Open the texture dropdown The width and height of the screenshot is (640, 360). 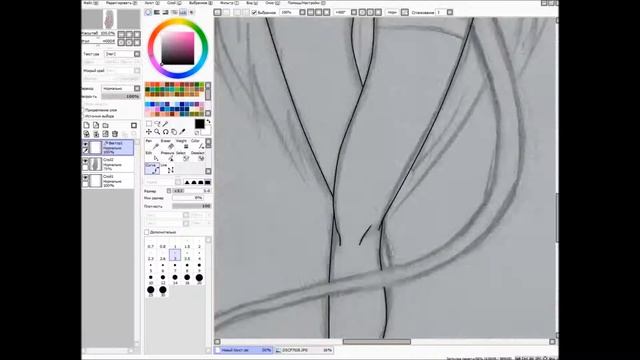(137, 54)
